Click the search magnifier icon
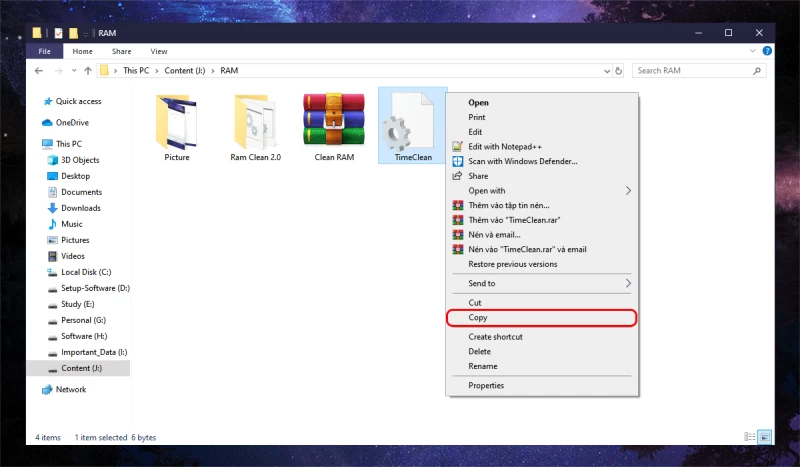 tap(757, 71)
